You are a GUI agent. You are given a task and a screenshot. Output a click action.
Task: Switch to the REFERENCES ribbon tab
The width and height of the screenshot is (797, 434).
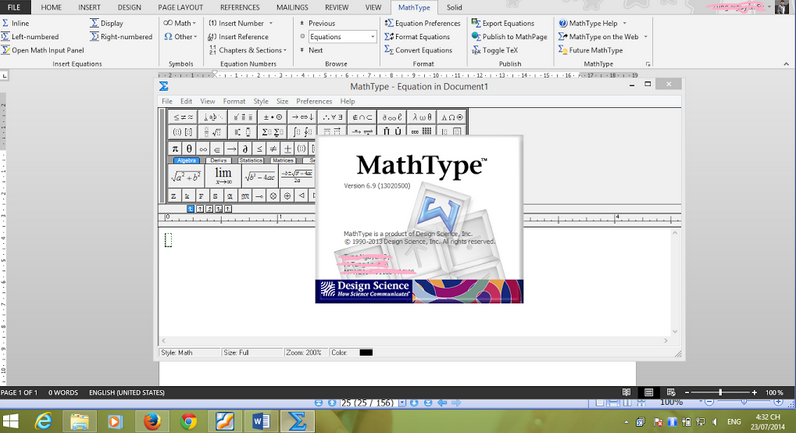(240, 7)
